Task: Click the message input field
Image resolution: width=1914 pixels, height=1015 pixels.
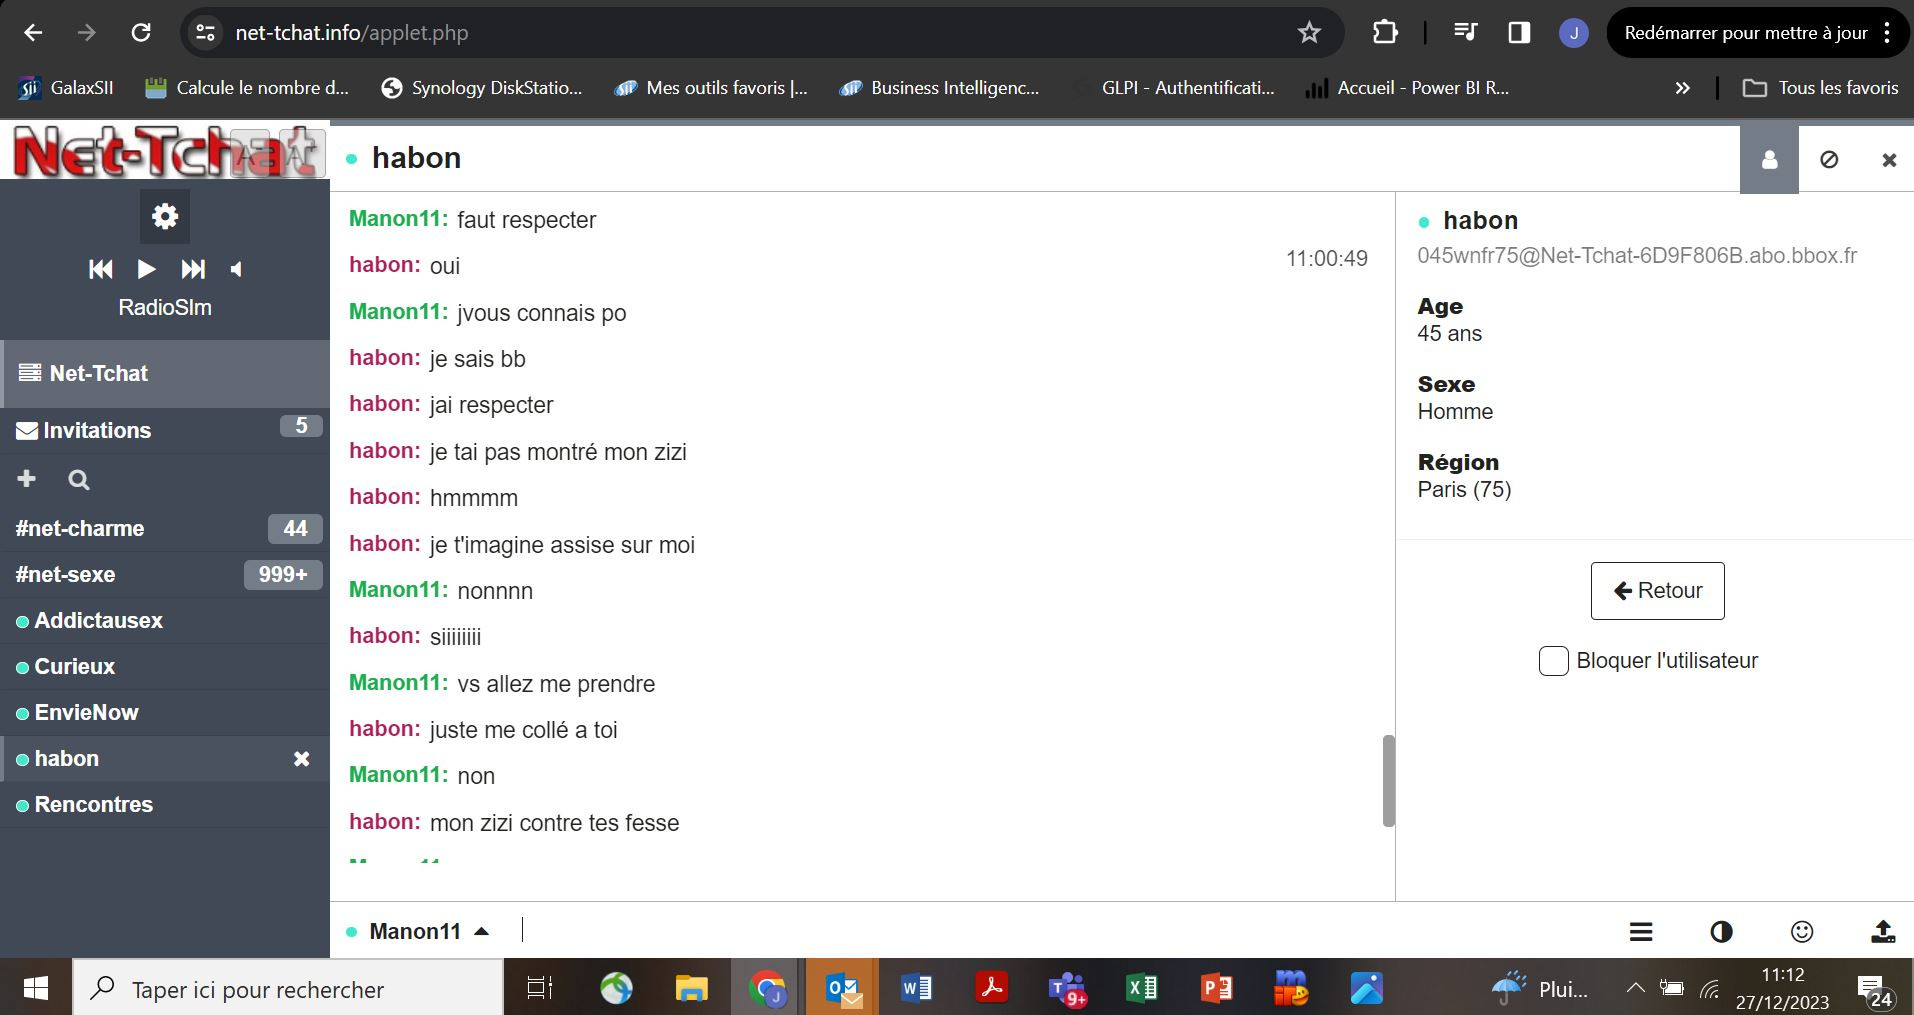Action: coord(1060,931)
